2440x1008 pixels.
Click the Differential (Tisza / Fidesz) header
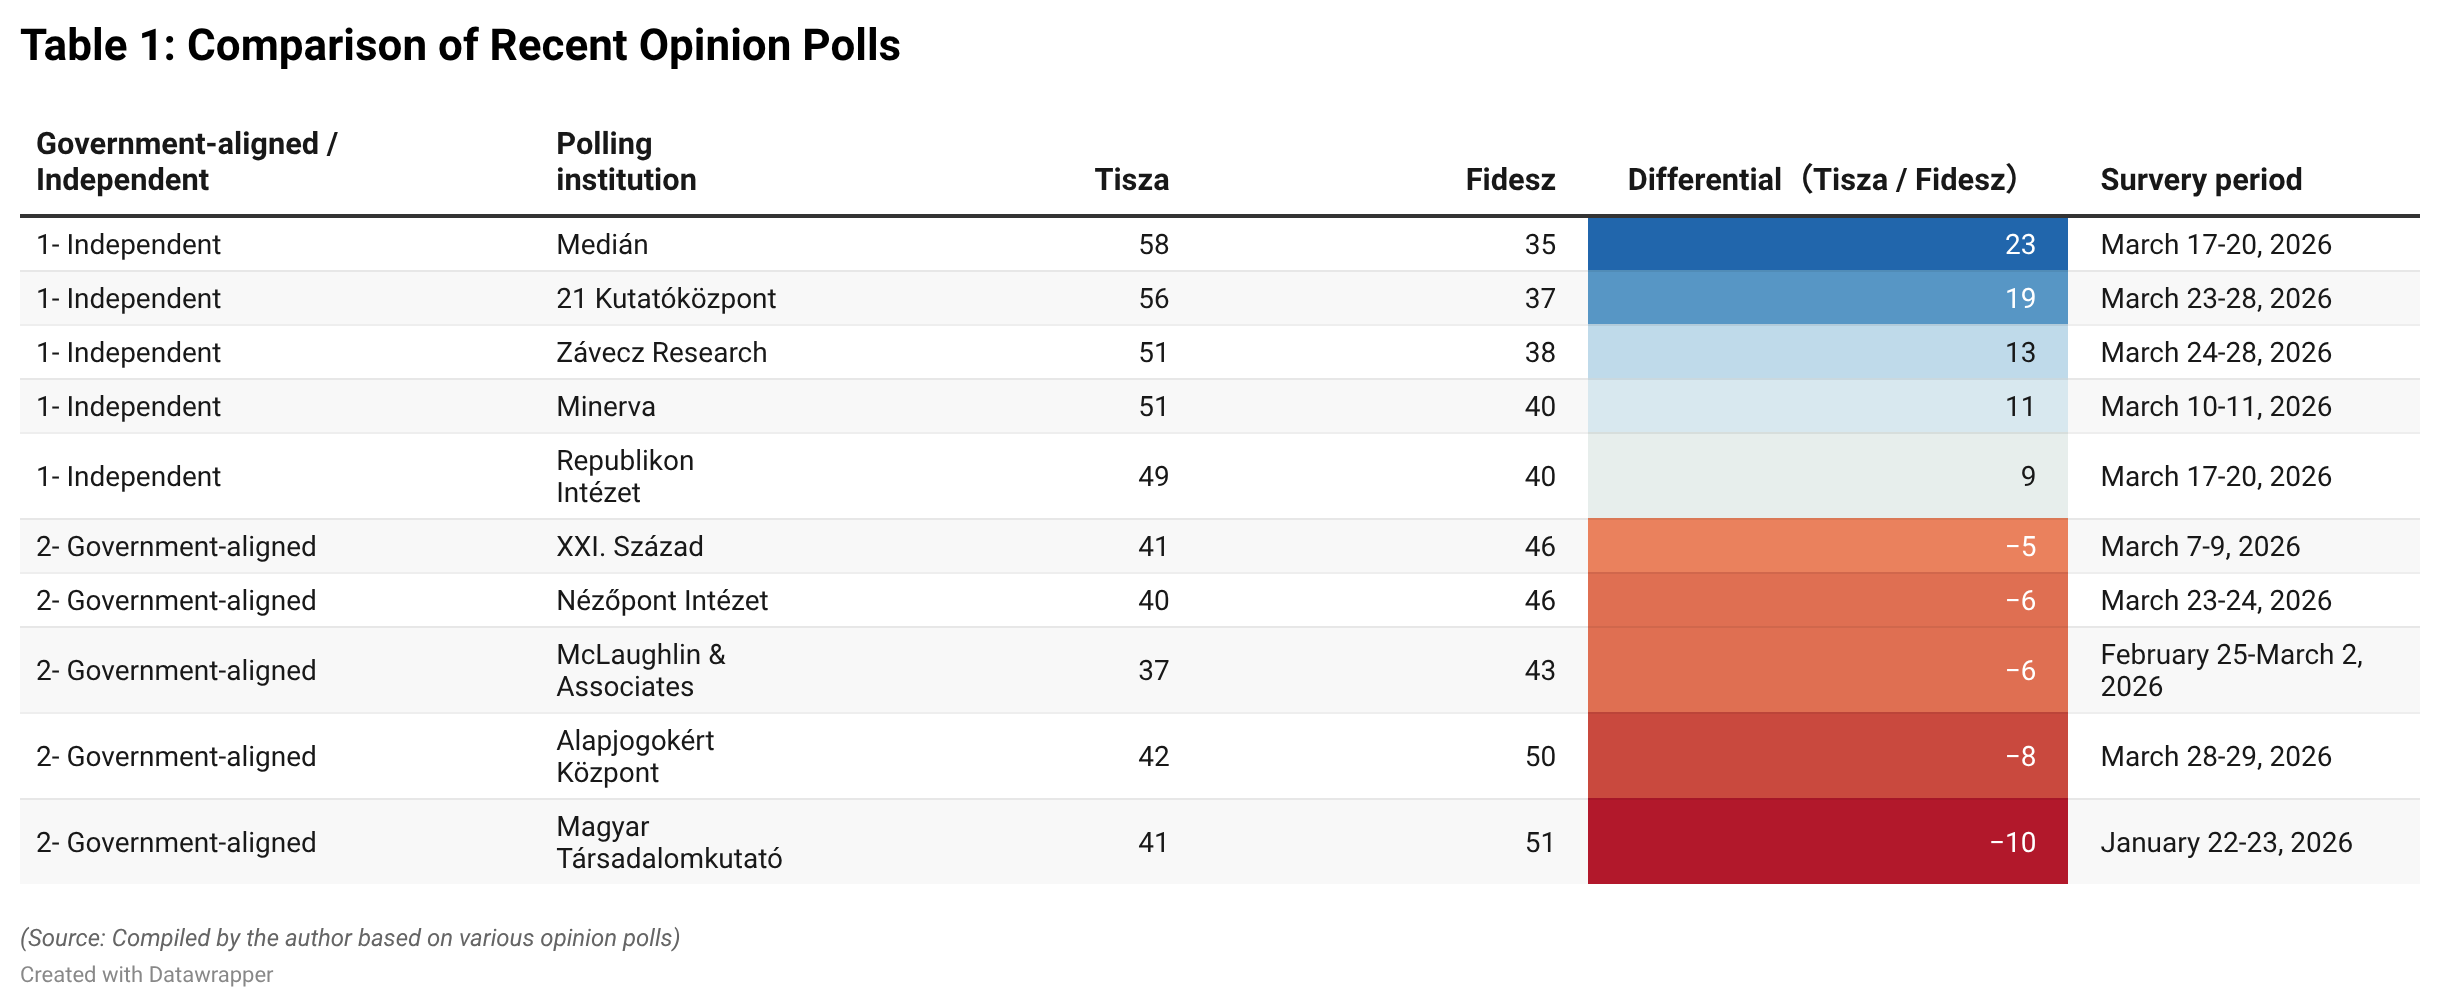coord(1822,180)
